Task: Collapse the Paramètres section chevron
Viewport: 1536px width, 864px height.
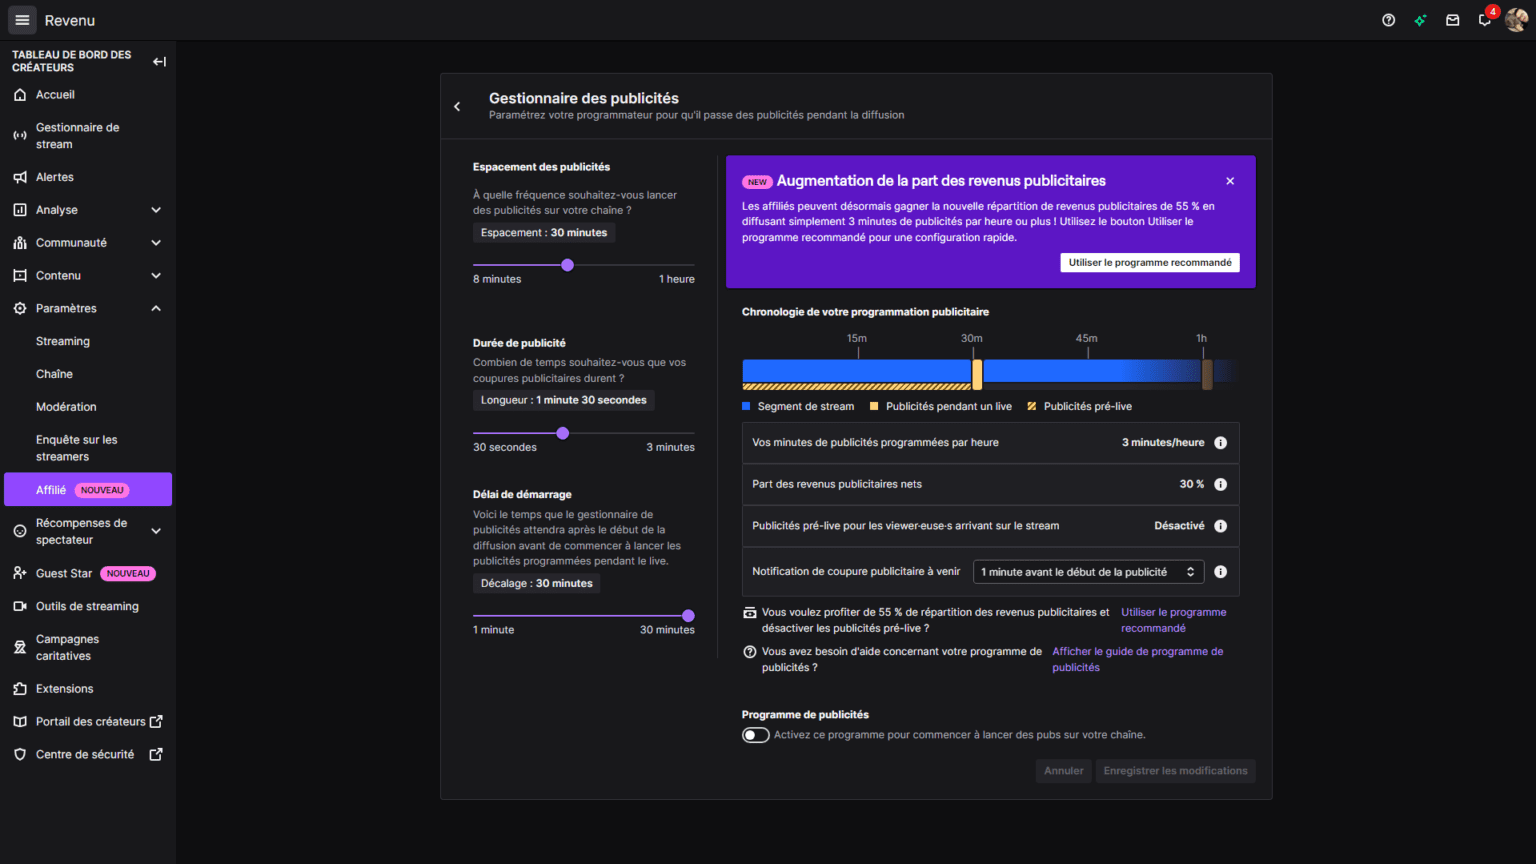Action: (156, 309)
